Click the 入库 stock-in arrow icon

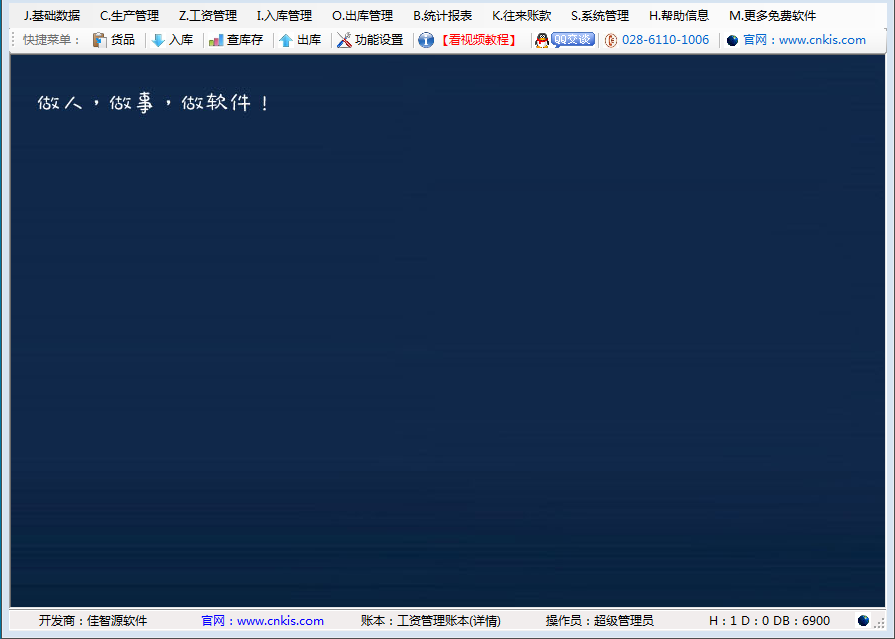(160, 40)
